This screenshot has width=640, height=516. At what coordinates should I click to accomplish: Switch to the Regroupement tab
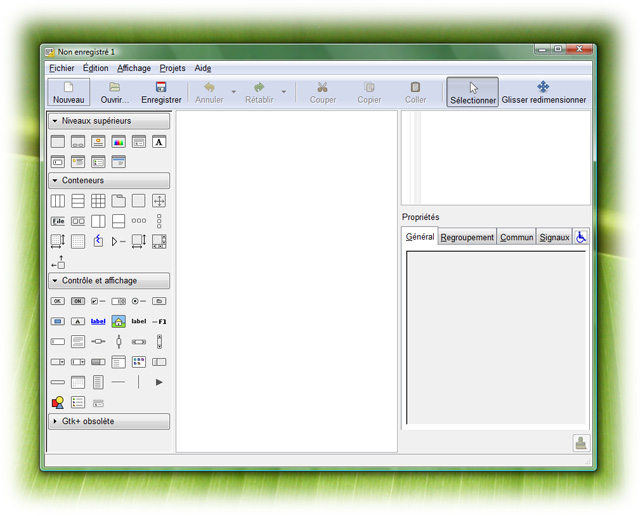467,237
